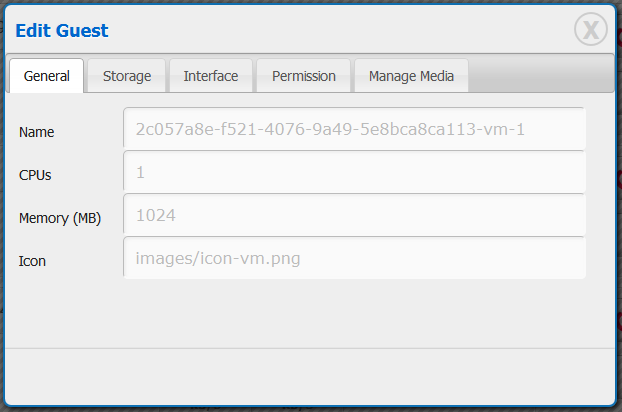Switch to the General tab

click(46, 76)
